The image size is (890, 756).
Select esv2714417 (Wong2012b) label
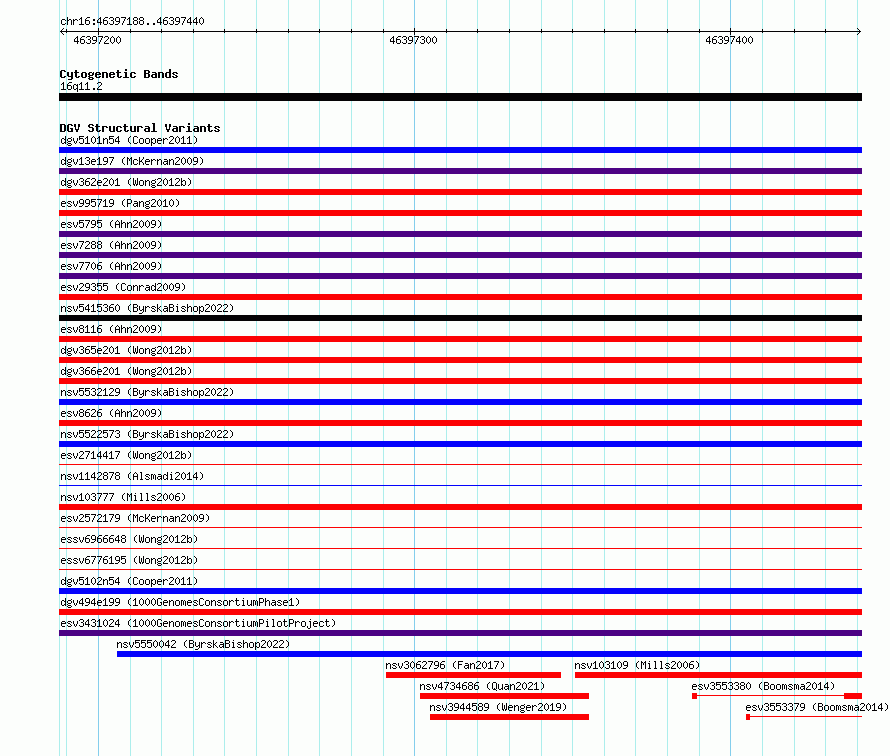coord(126,455)
